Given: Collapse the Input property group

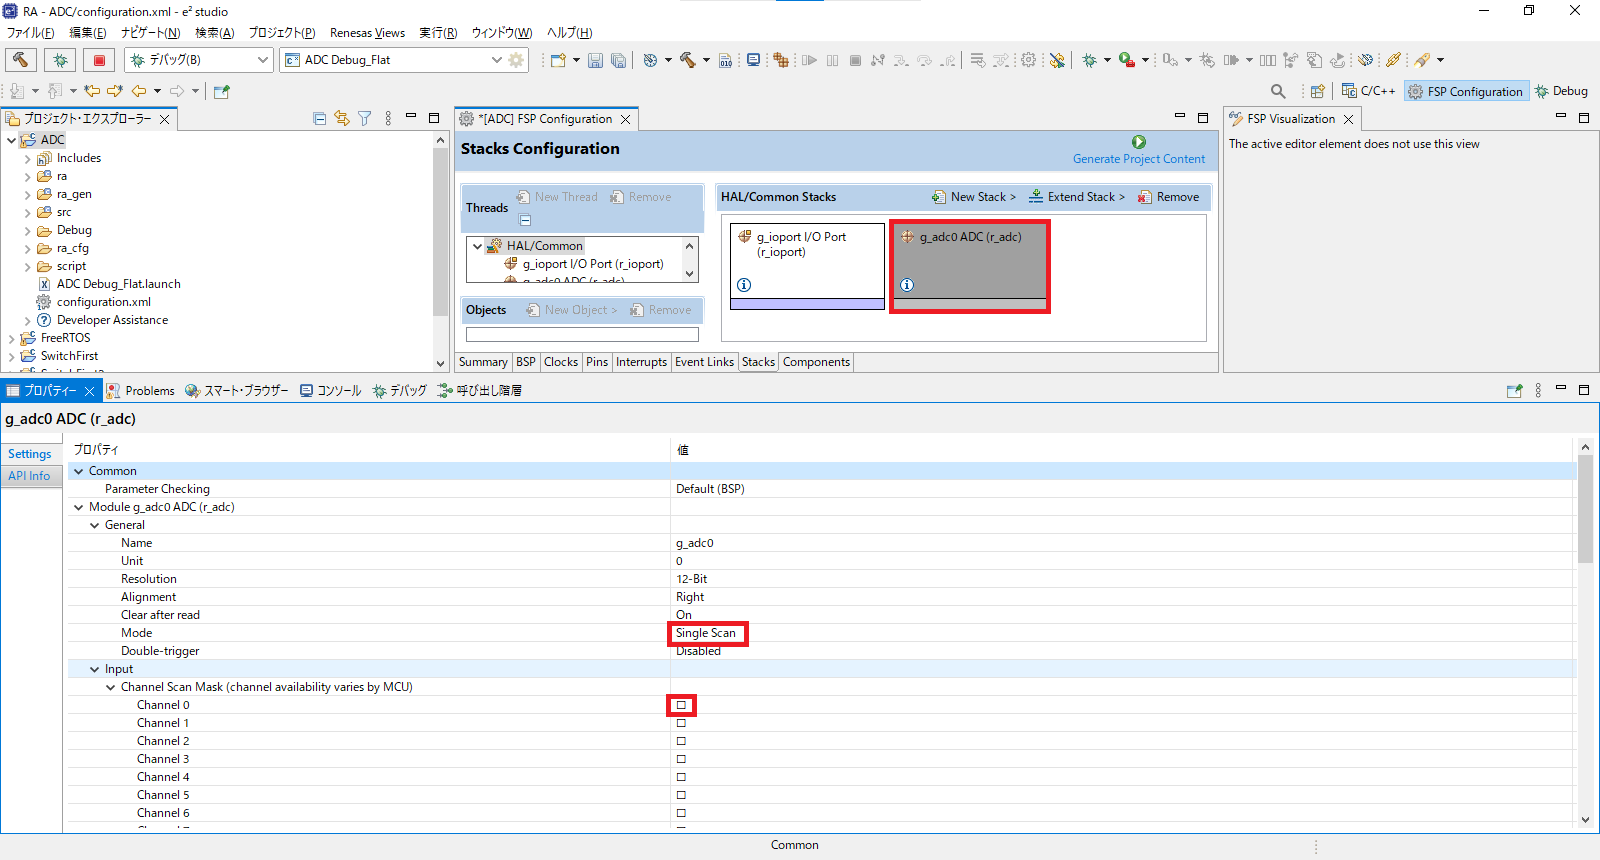Looking at the screenshot, I should click(95, 669).
